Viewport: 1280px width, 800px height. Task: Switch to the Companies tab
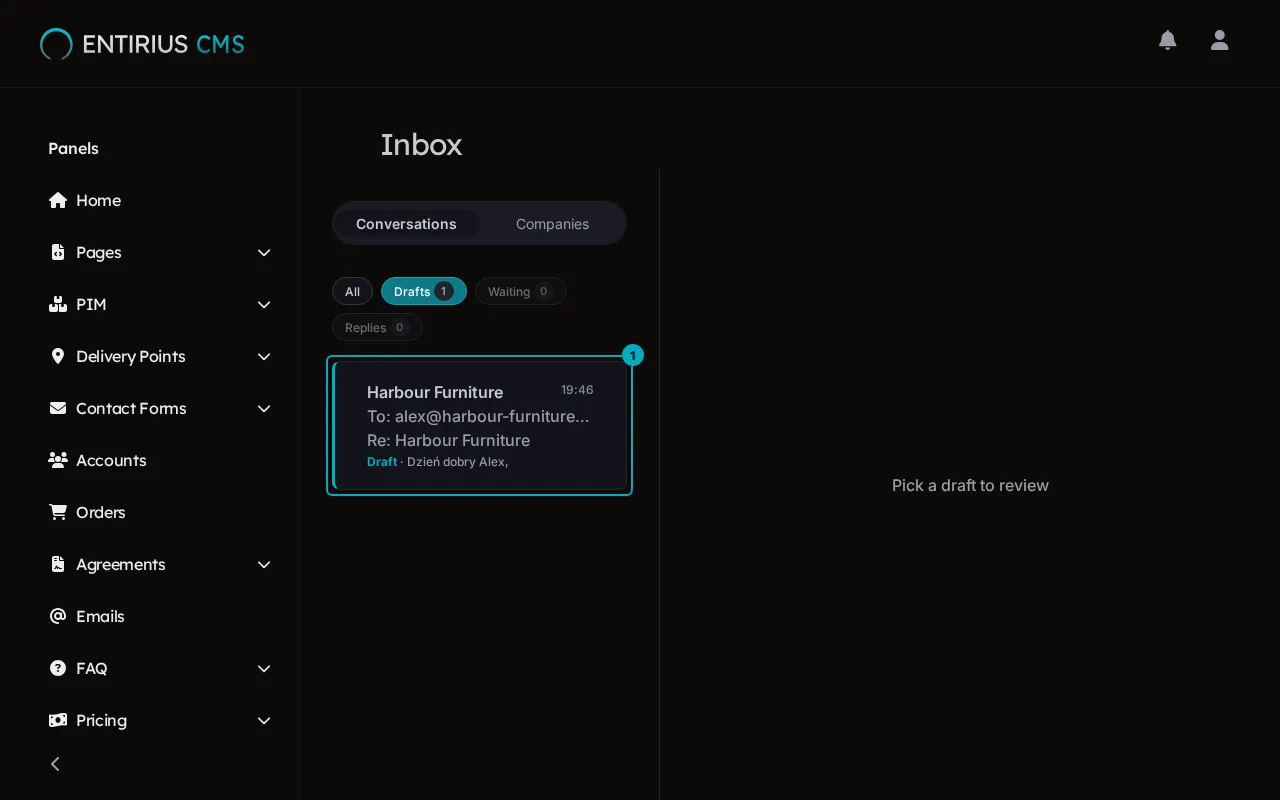pyautogui.click(x=552, y=224)
